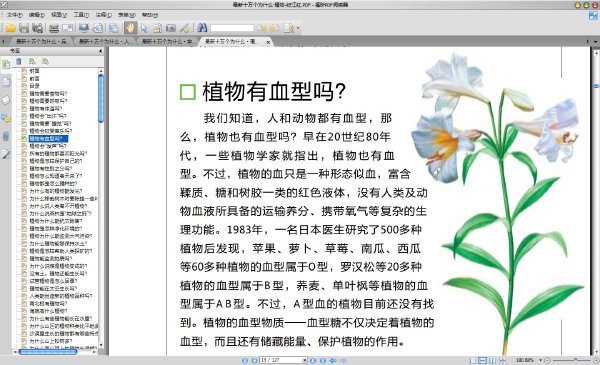The height and width of the screenshot is (365, 600).
Task: Click the document's right vertical scrollbar
Action: point(596,201)
